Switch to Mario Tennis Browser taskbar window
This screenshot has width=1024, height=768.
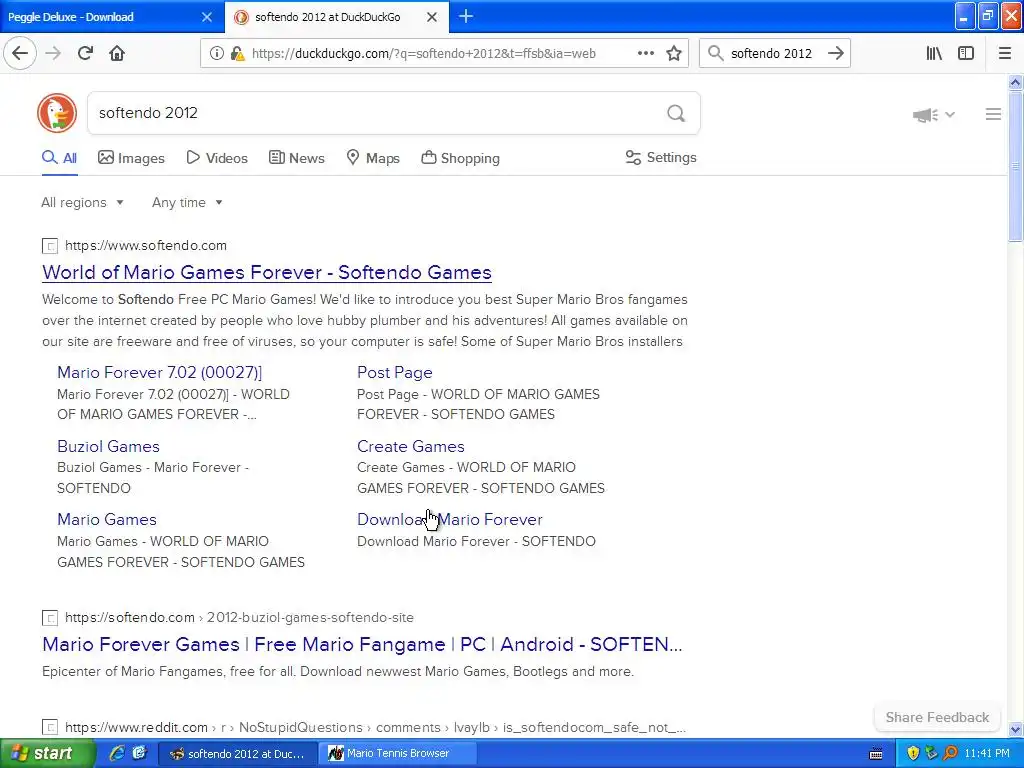397,753
